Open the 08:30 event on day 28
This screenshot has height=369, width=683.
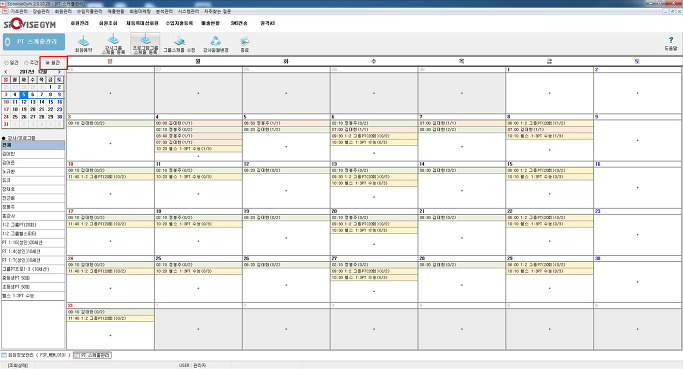click(461, 265)
